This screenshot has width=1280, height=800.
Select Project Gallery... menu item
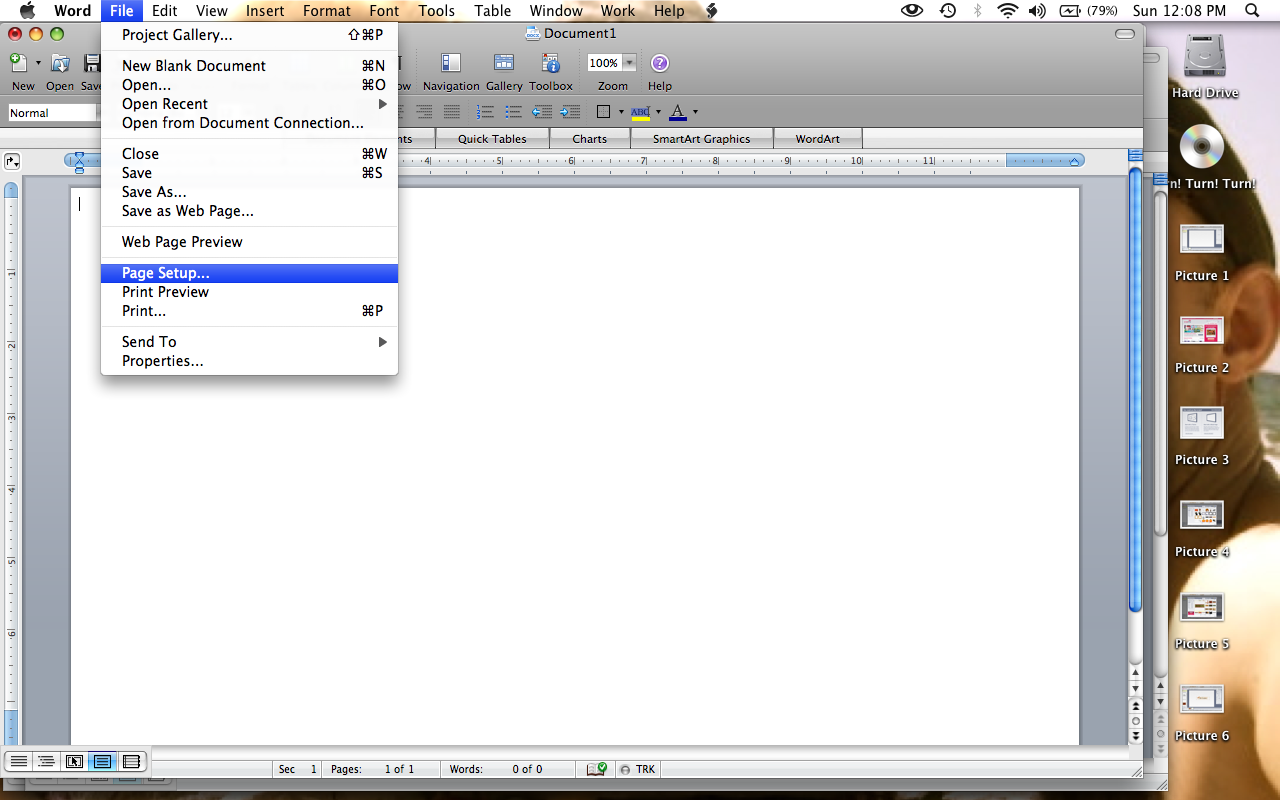[249, 35]
